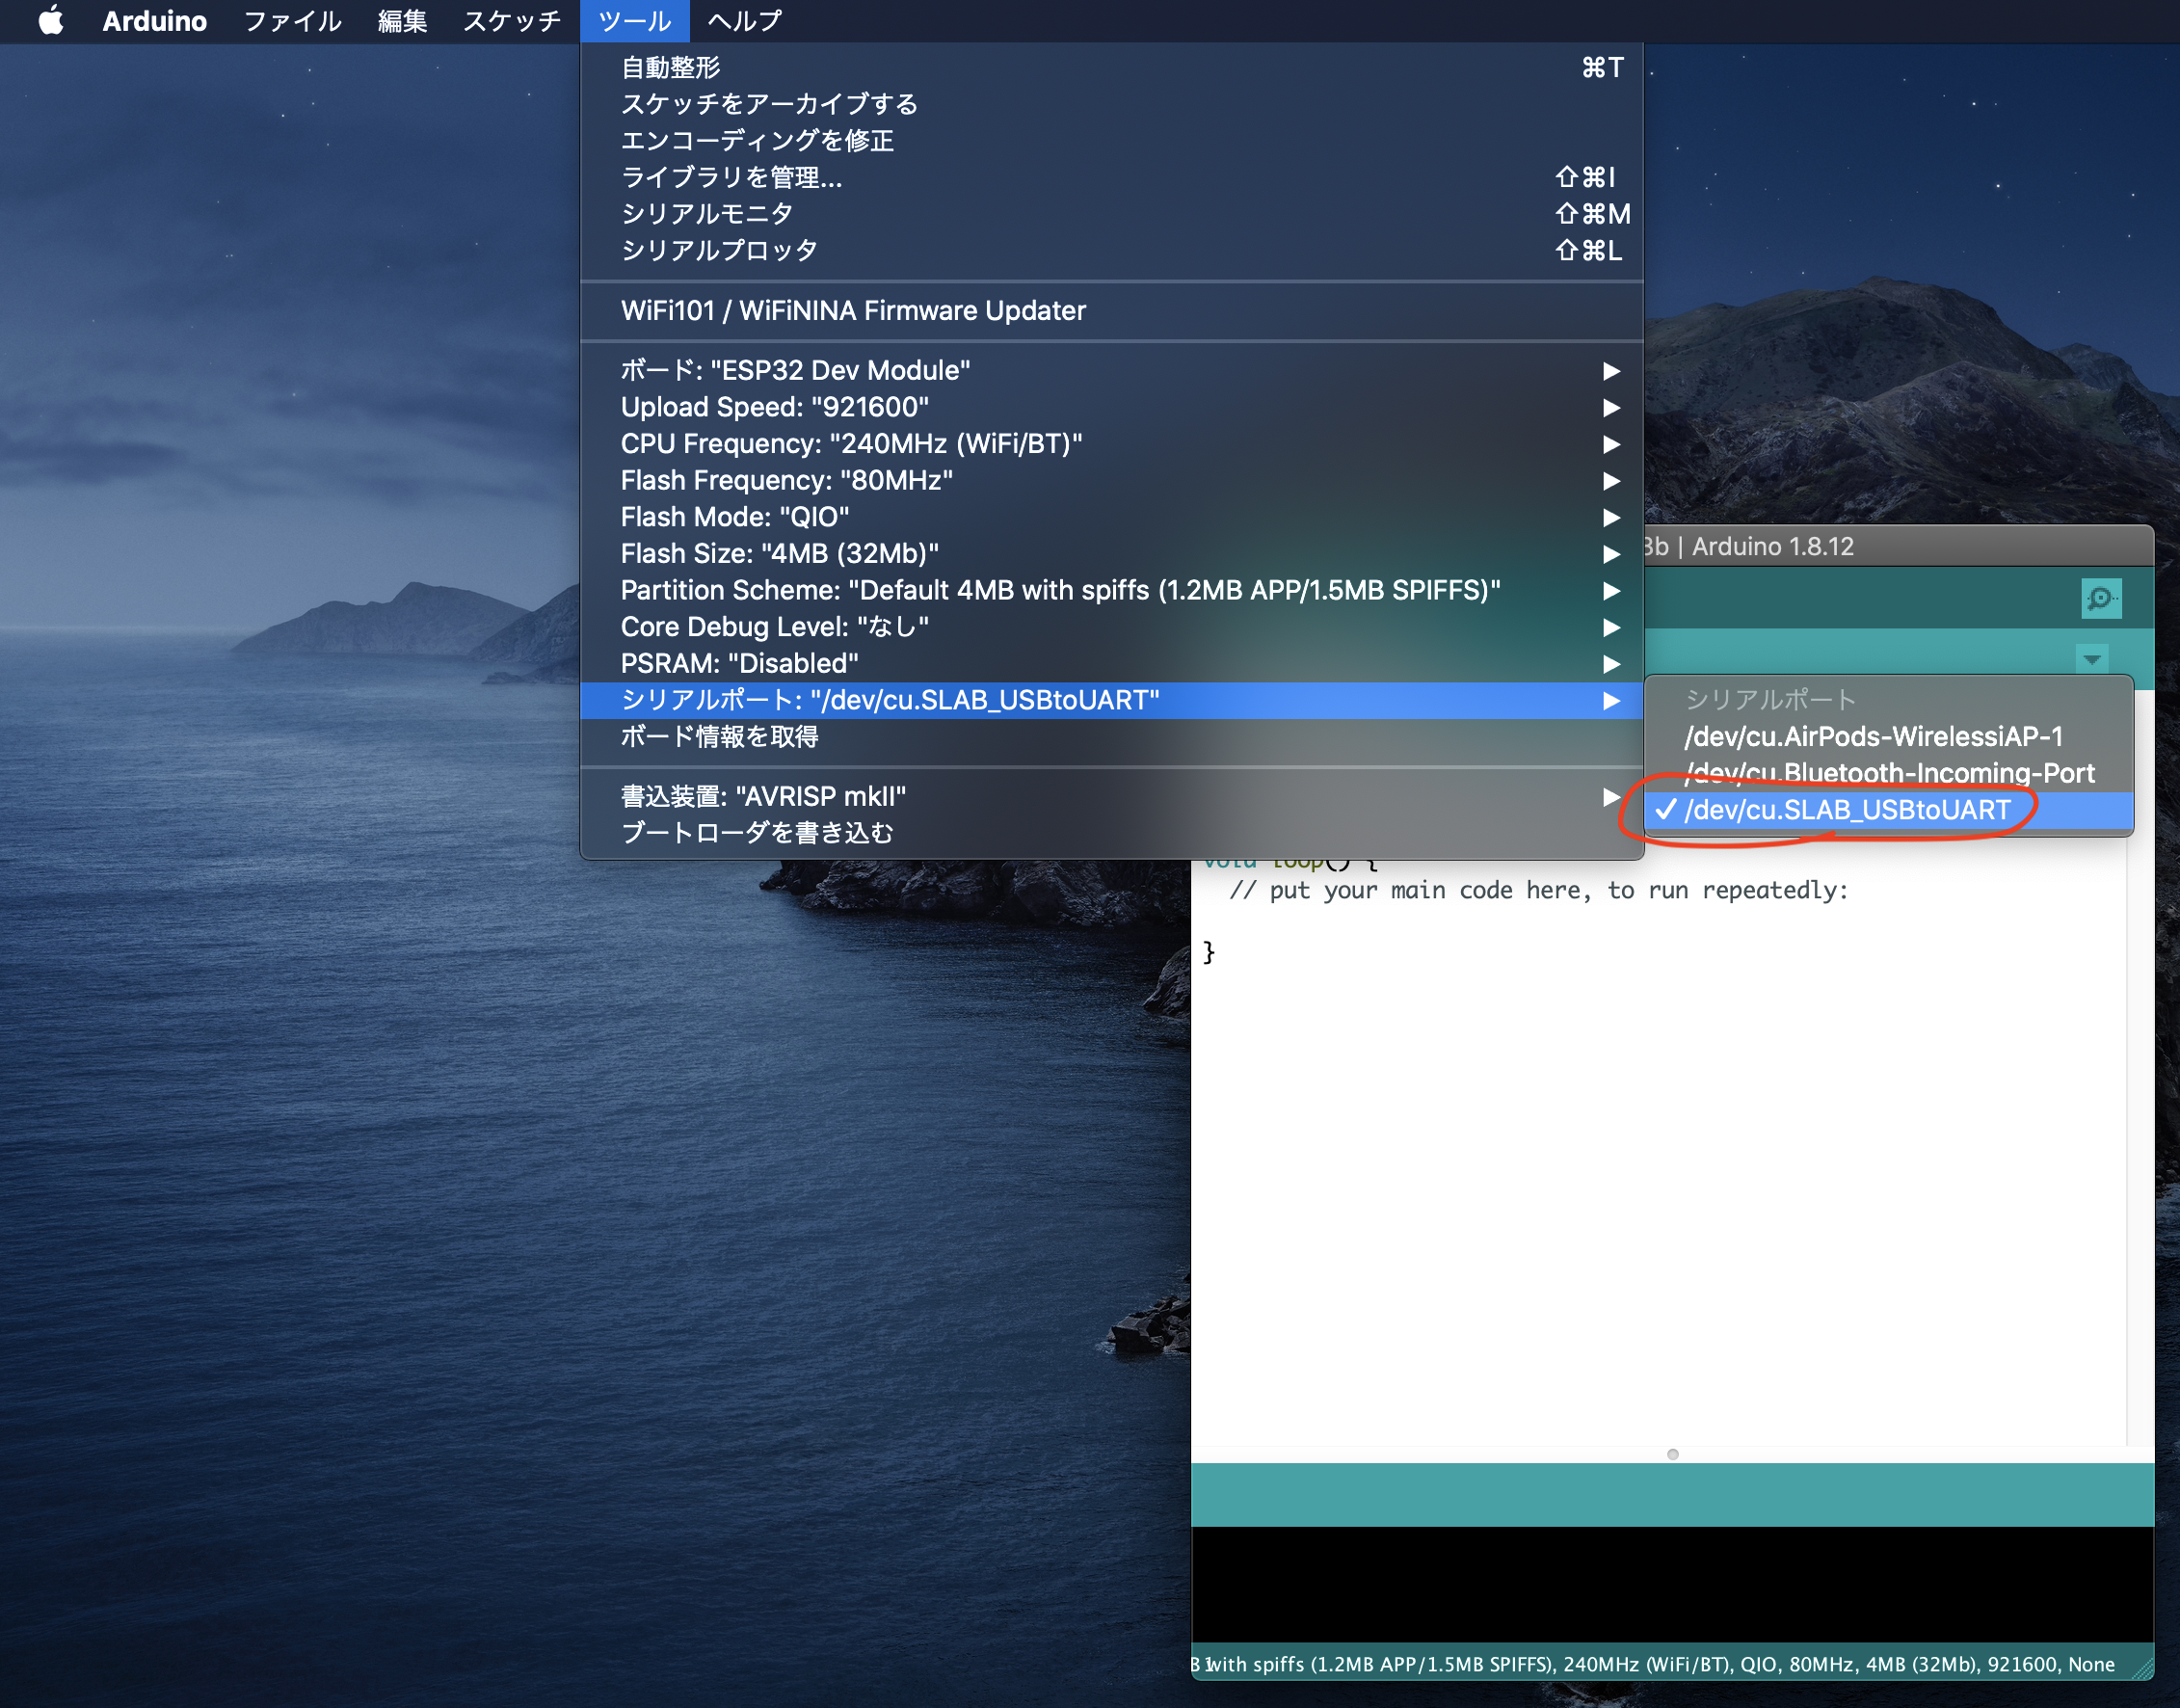This screenshot has height=1708, width=2180.
Task: Open the ヘルプ menu
Action: (744, 20)
